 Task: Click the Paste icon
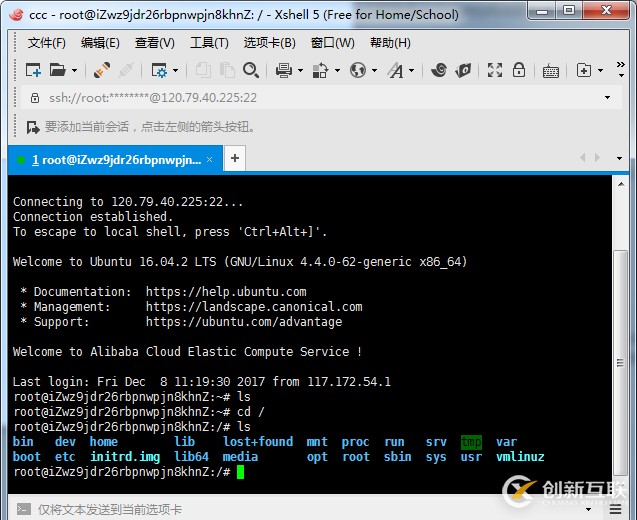tap(227, 70)
